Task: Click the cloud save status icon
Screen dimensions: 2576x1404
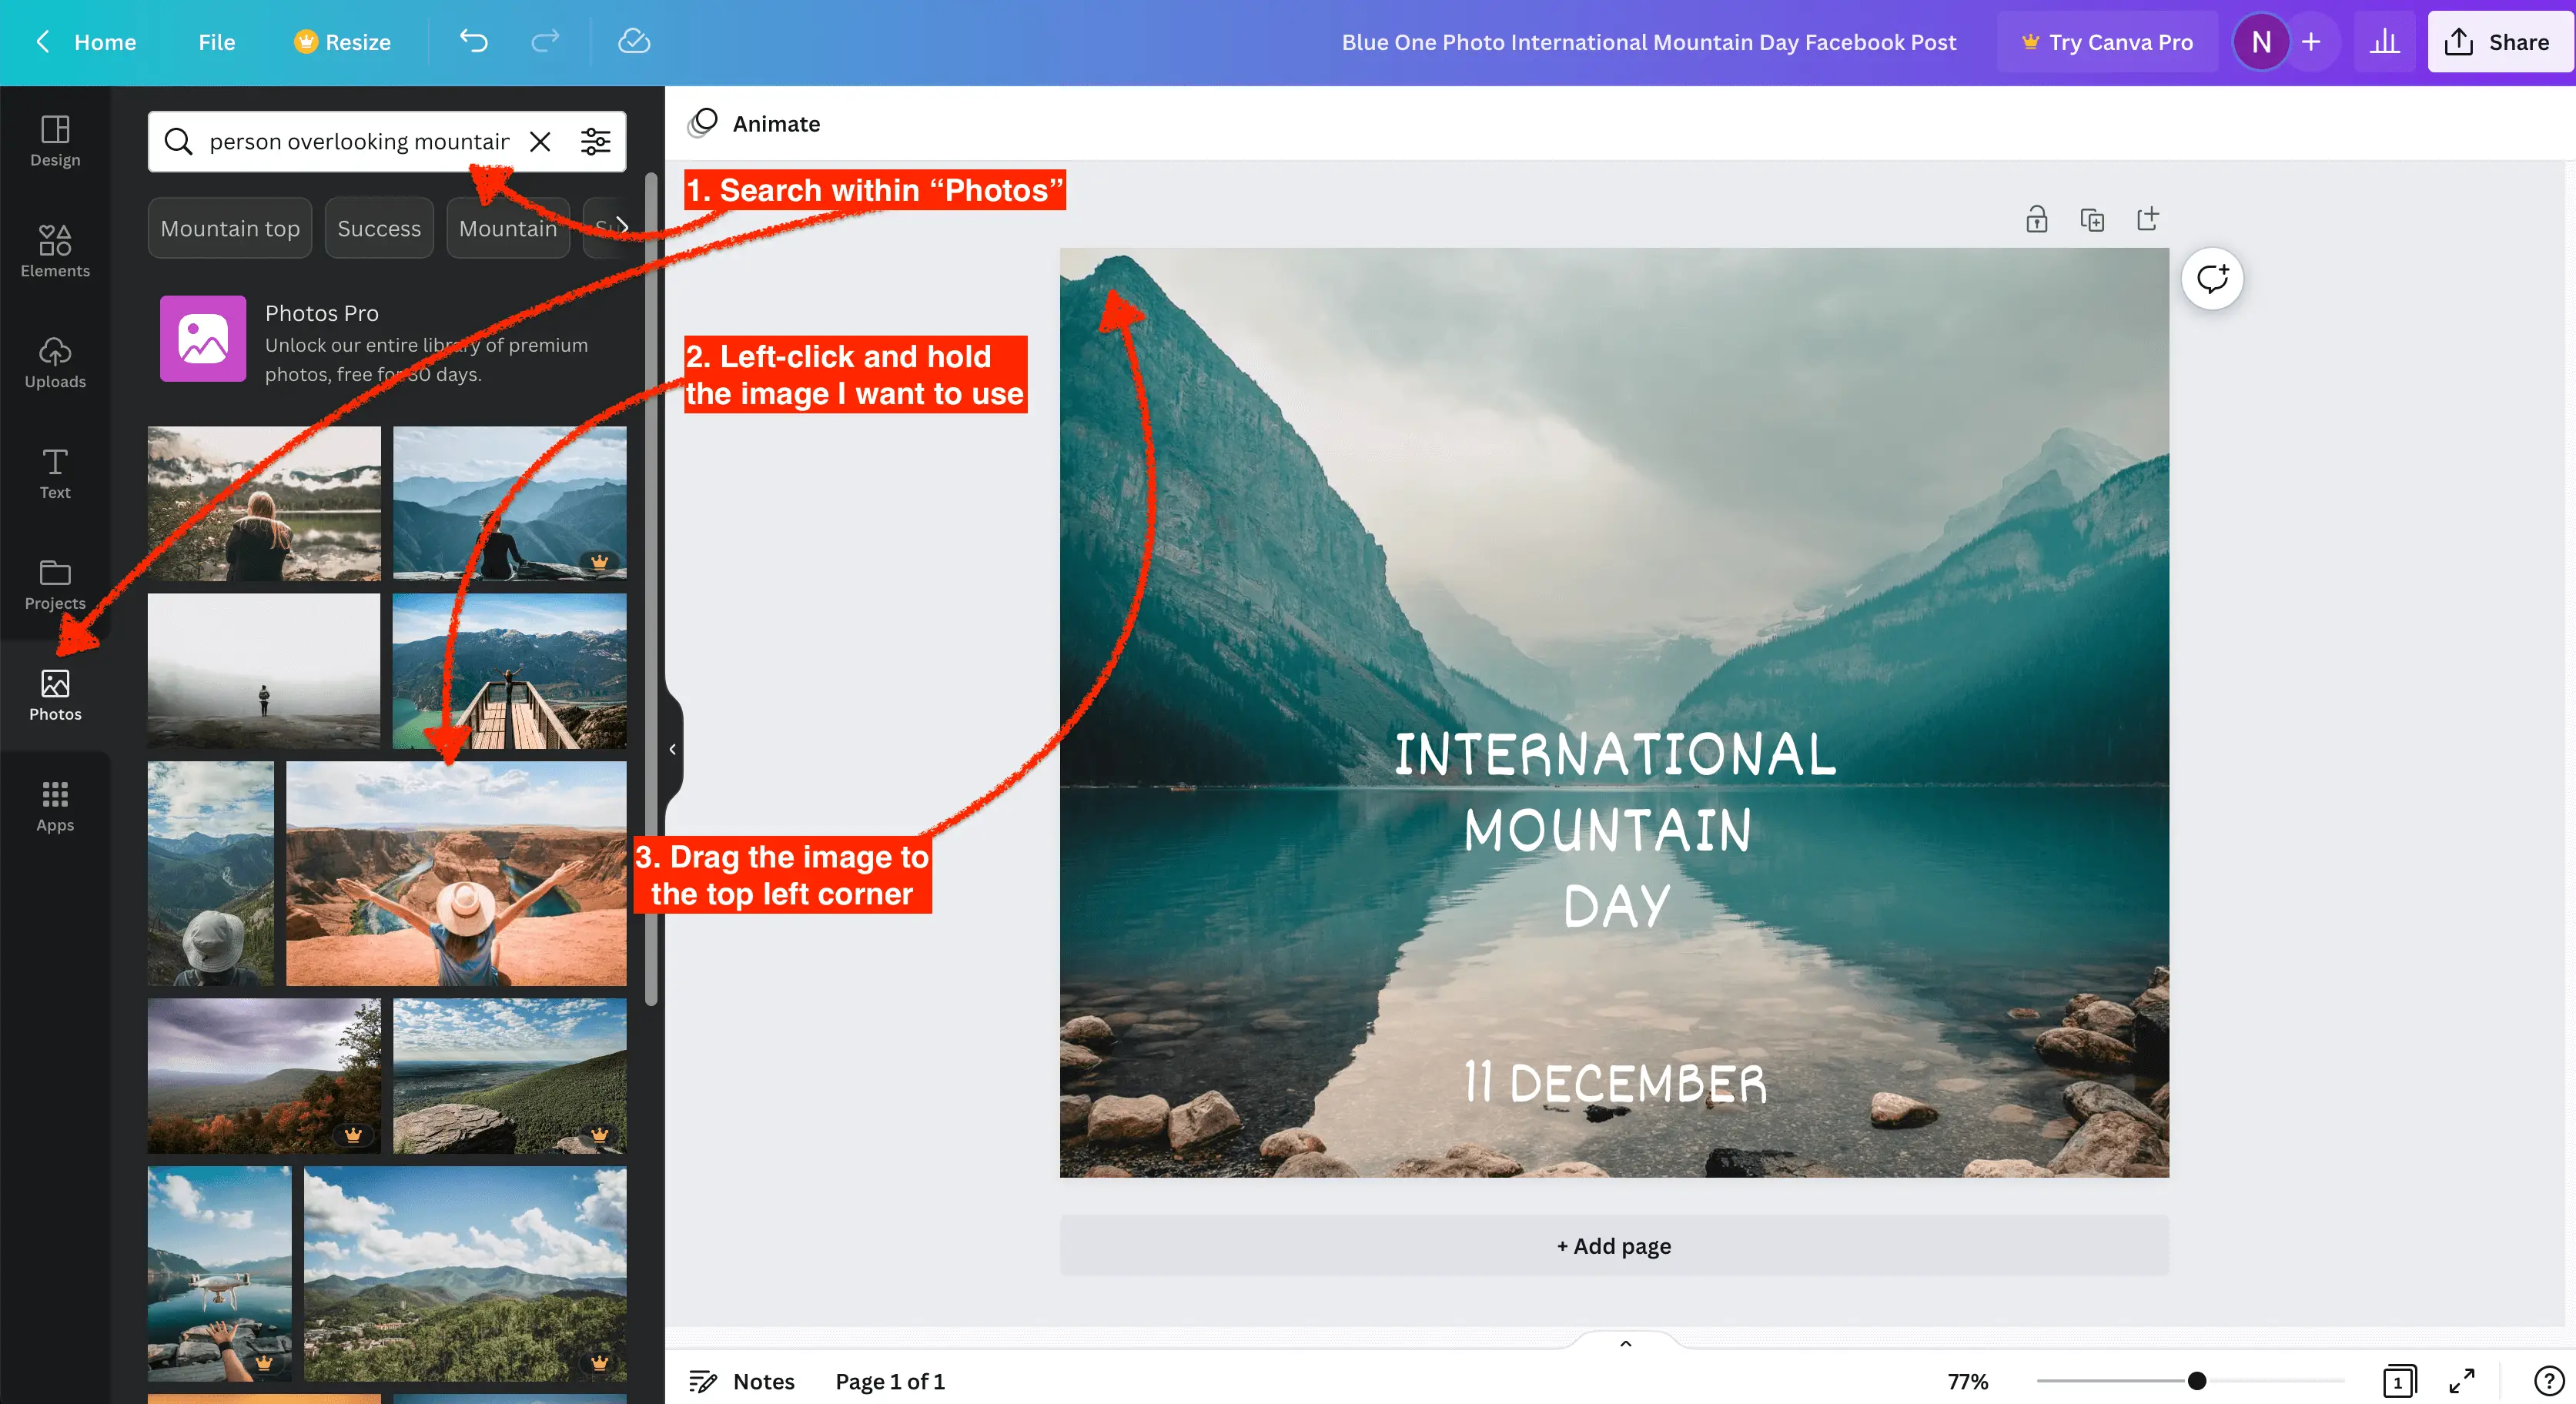Action: (x=634, y=41)
